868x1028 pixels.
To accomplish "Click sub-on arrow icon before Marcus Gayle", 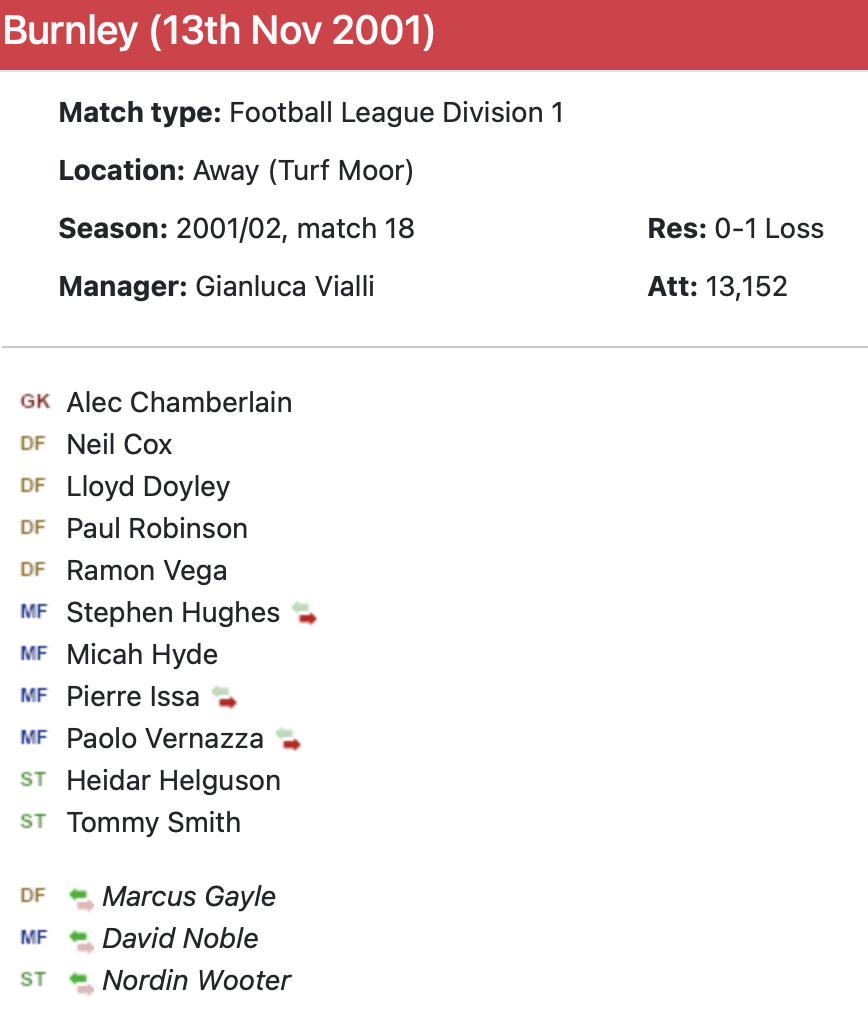I will click(x=82, y=898).
